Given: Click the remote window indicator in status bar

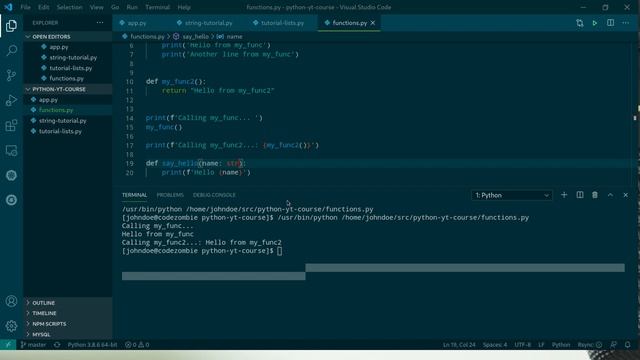Looking at the screenshot, I should point(8,344).
